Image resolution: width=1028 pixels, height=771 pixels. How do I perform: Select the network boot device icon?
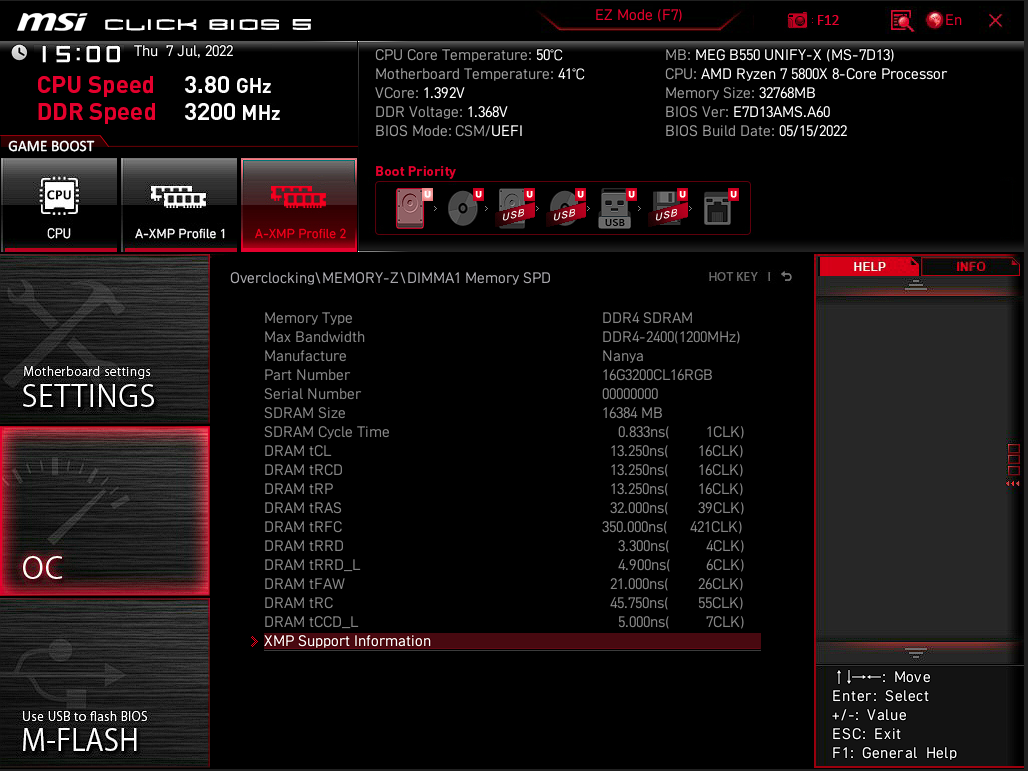pos(720,208)
